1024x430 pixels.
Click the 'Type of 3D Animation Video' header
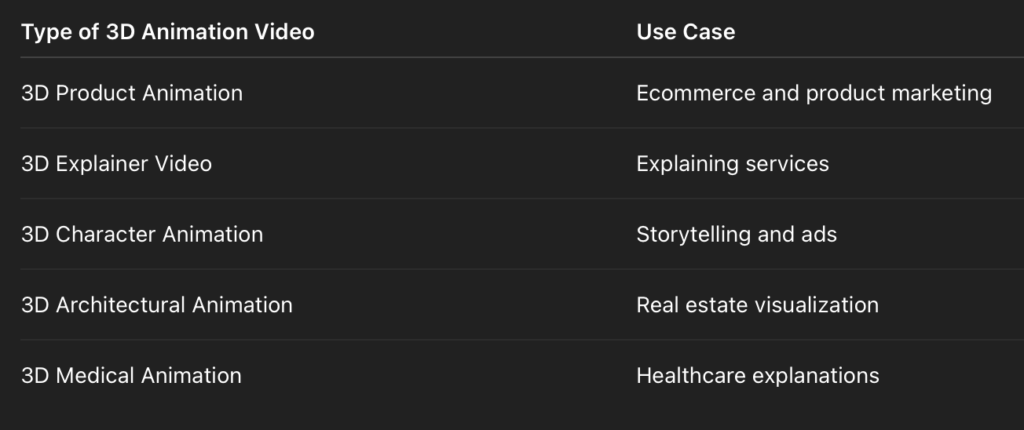point(168,32)
